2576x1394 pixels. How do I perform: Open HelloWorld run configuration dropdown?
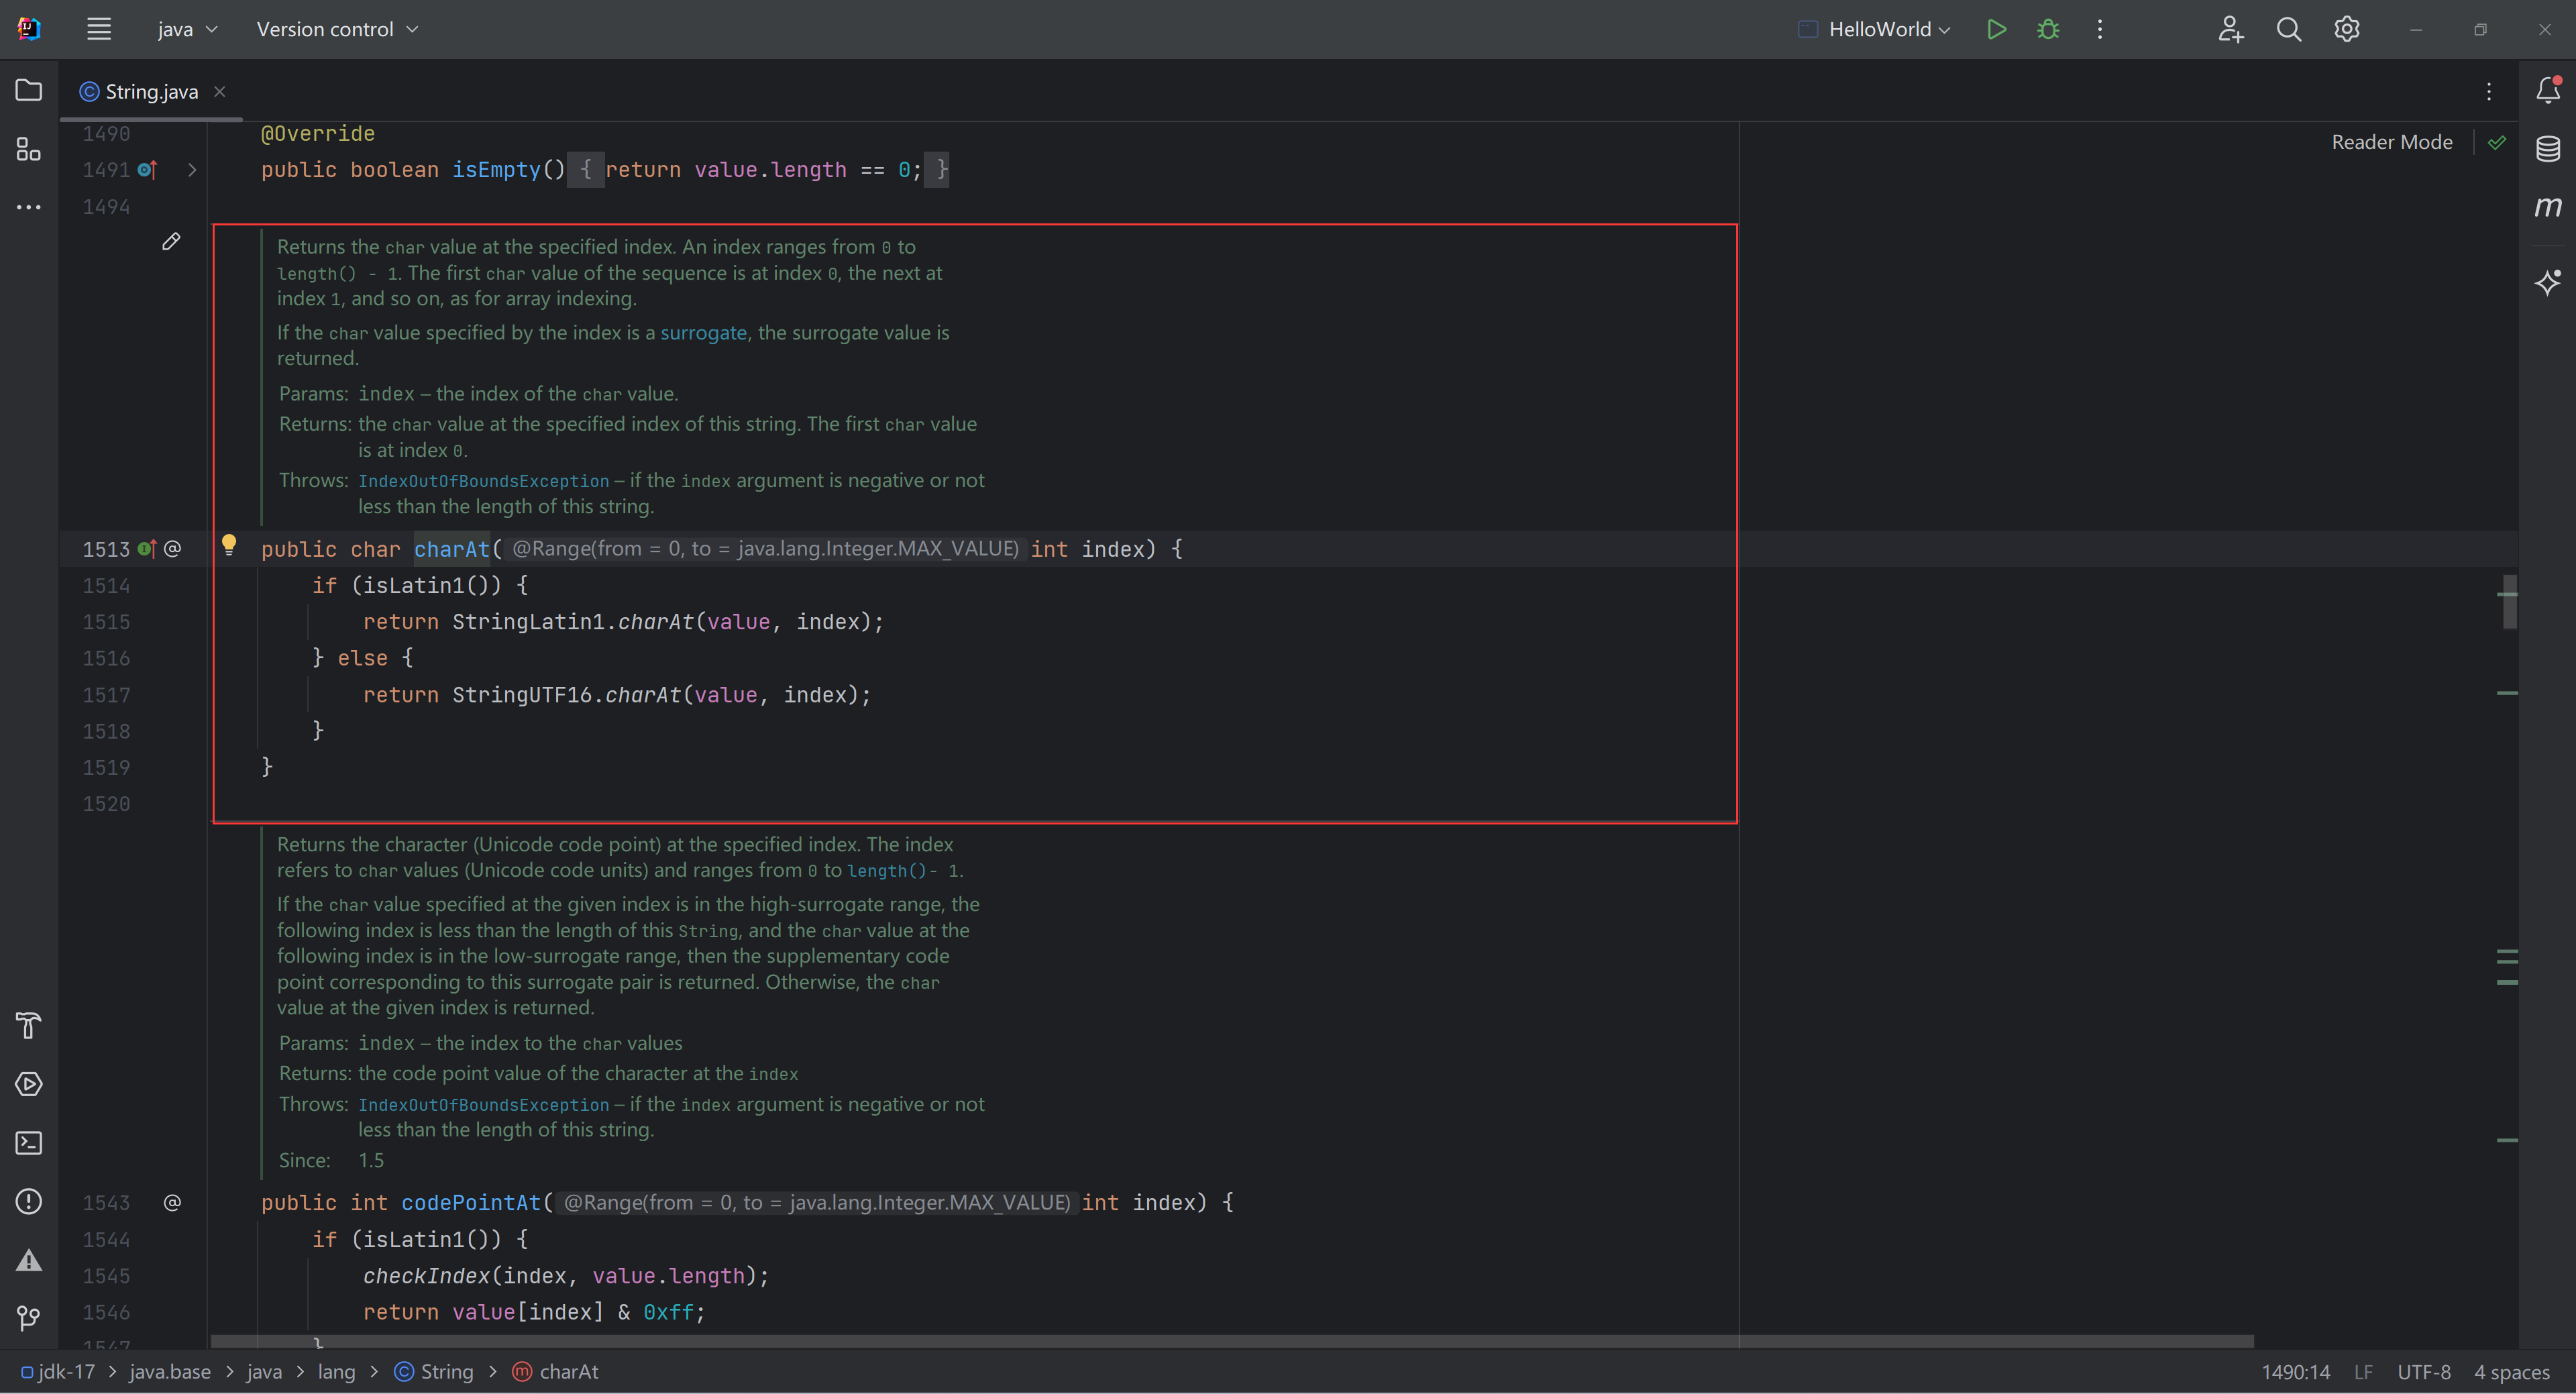[1874, 29]
